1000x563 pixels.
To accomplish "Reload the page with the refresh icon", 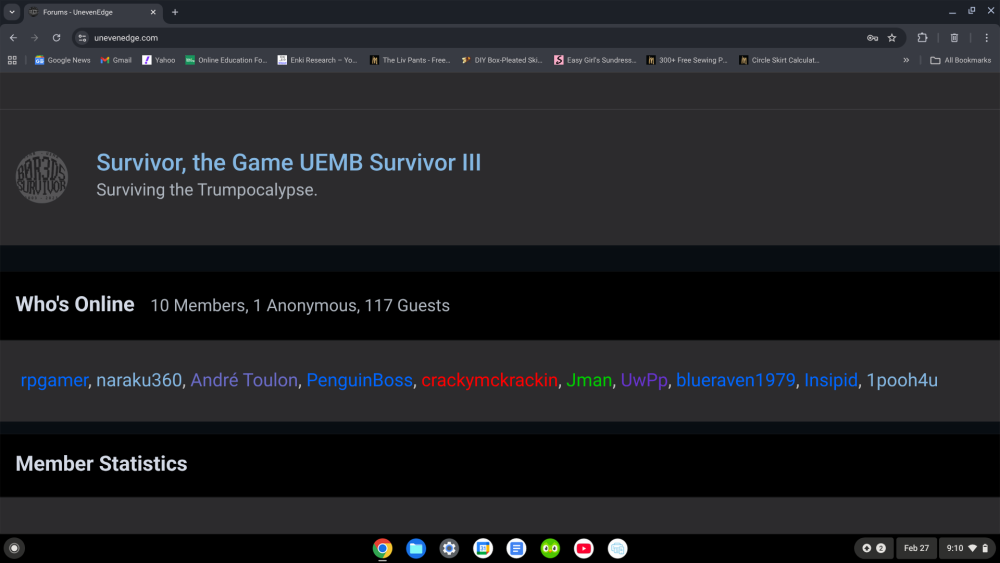I will [56, 38].
